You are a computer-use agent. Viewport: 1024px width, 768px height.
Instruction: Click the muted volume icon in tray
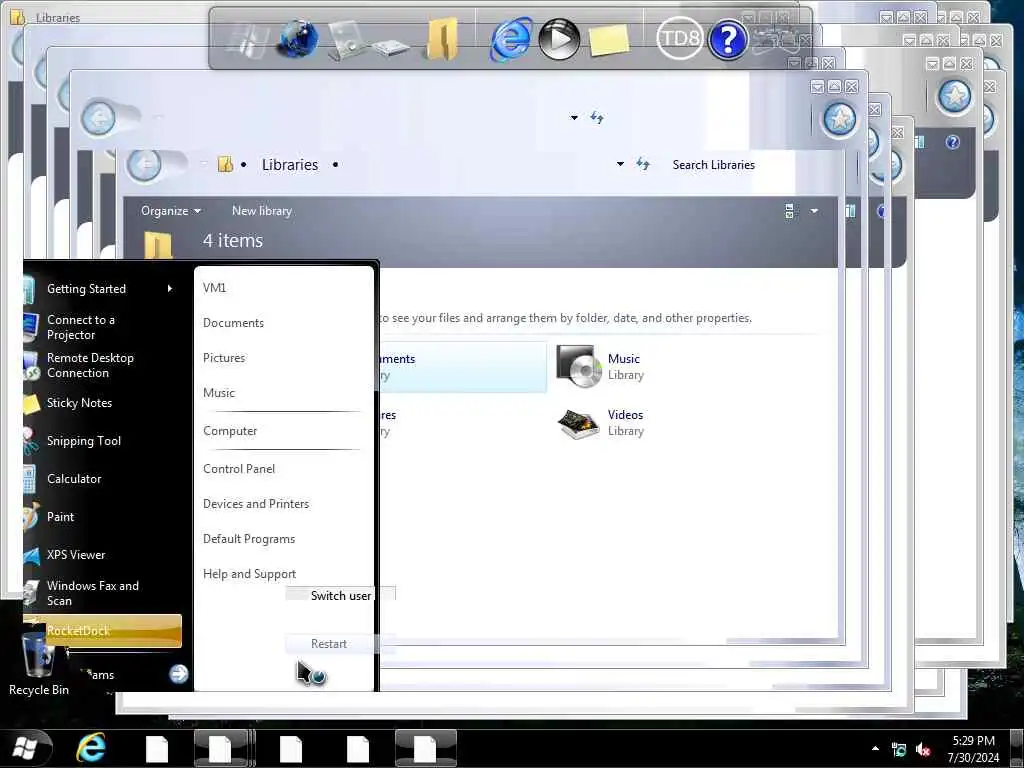923,750
